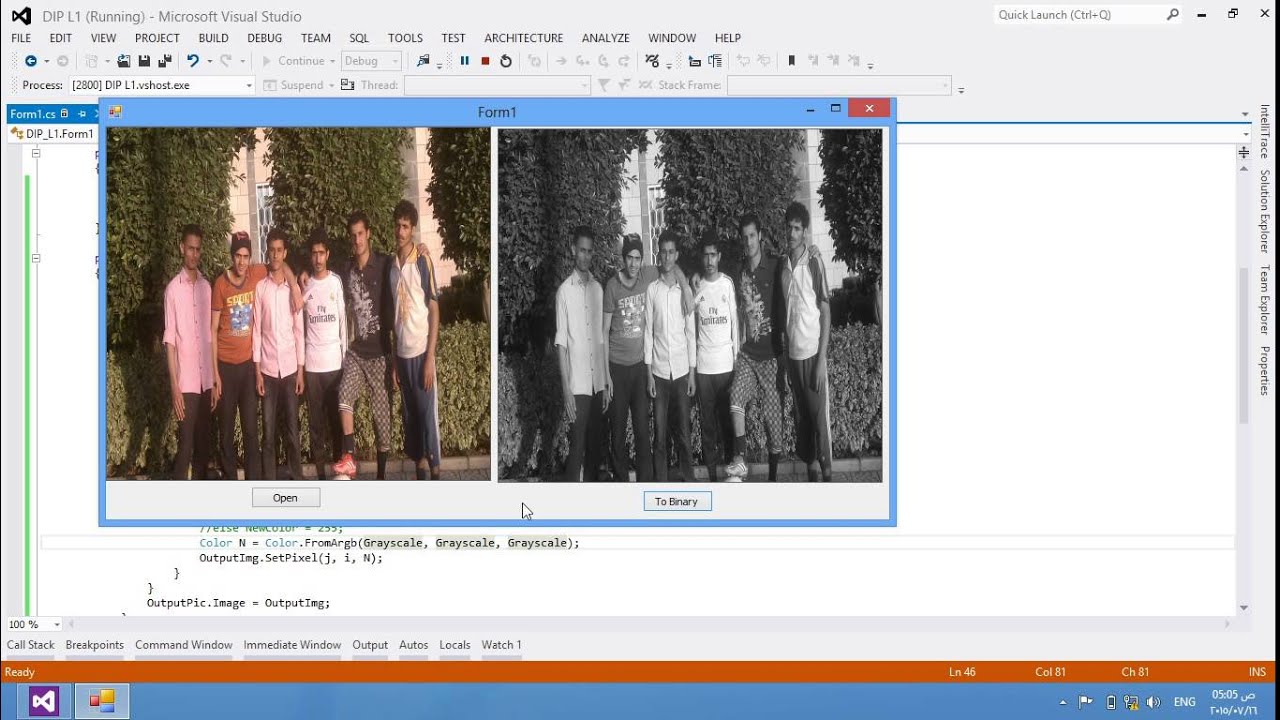Click the Toggle Pin icon on the Form1.cs tab

coord(82,114)
